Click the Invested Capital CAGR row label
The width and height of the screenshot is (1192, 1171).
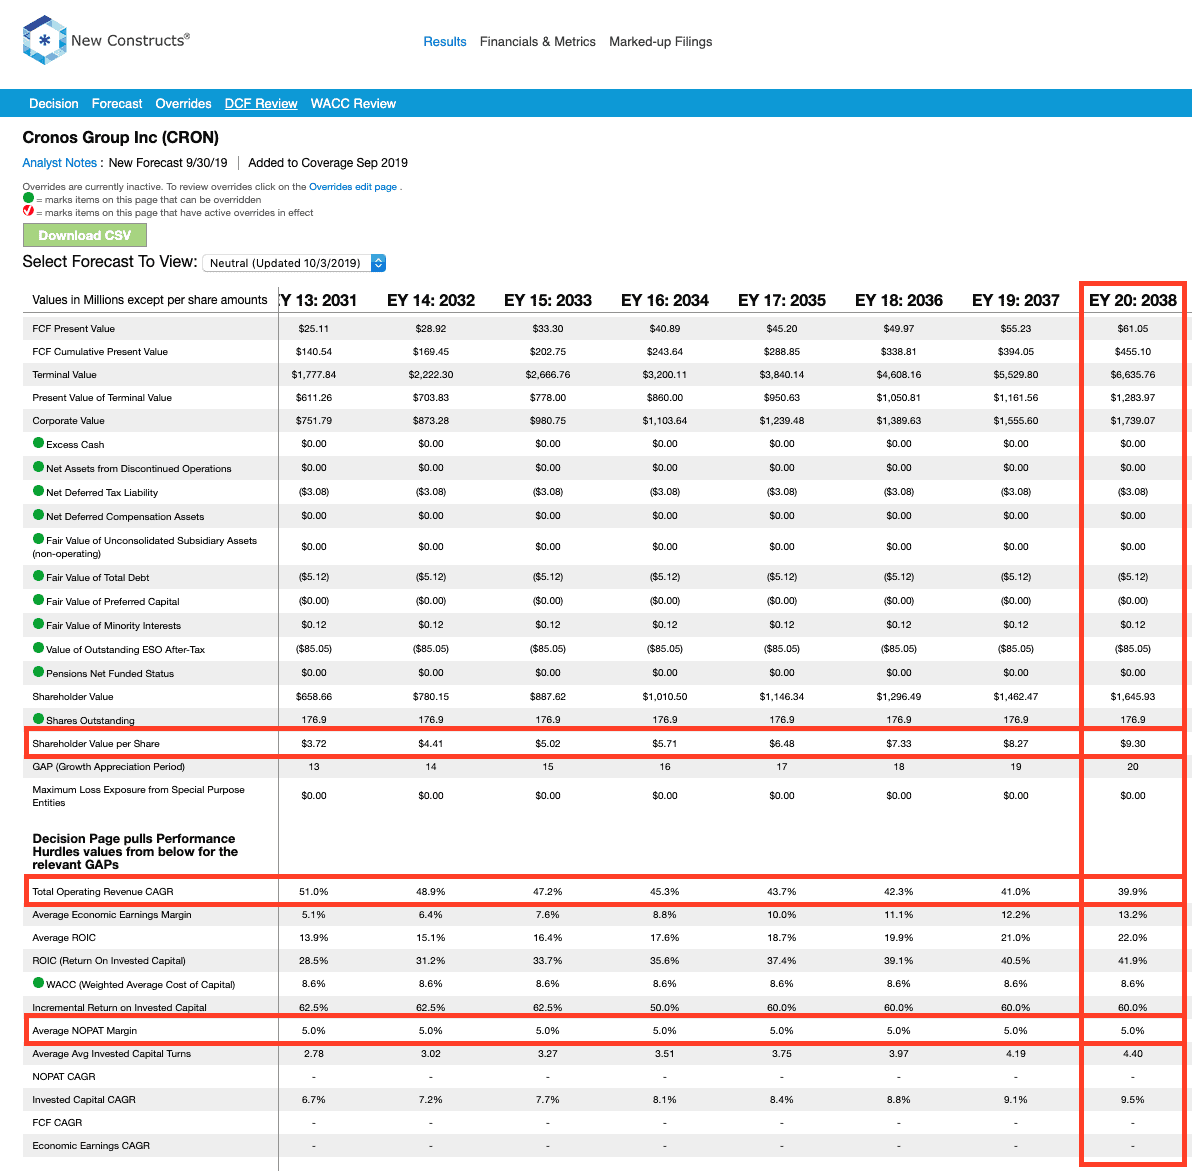(x=84, y=1100)
